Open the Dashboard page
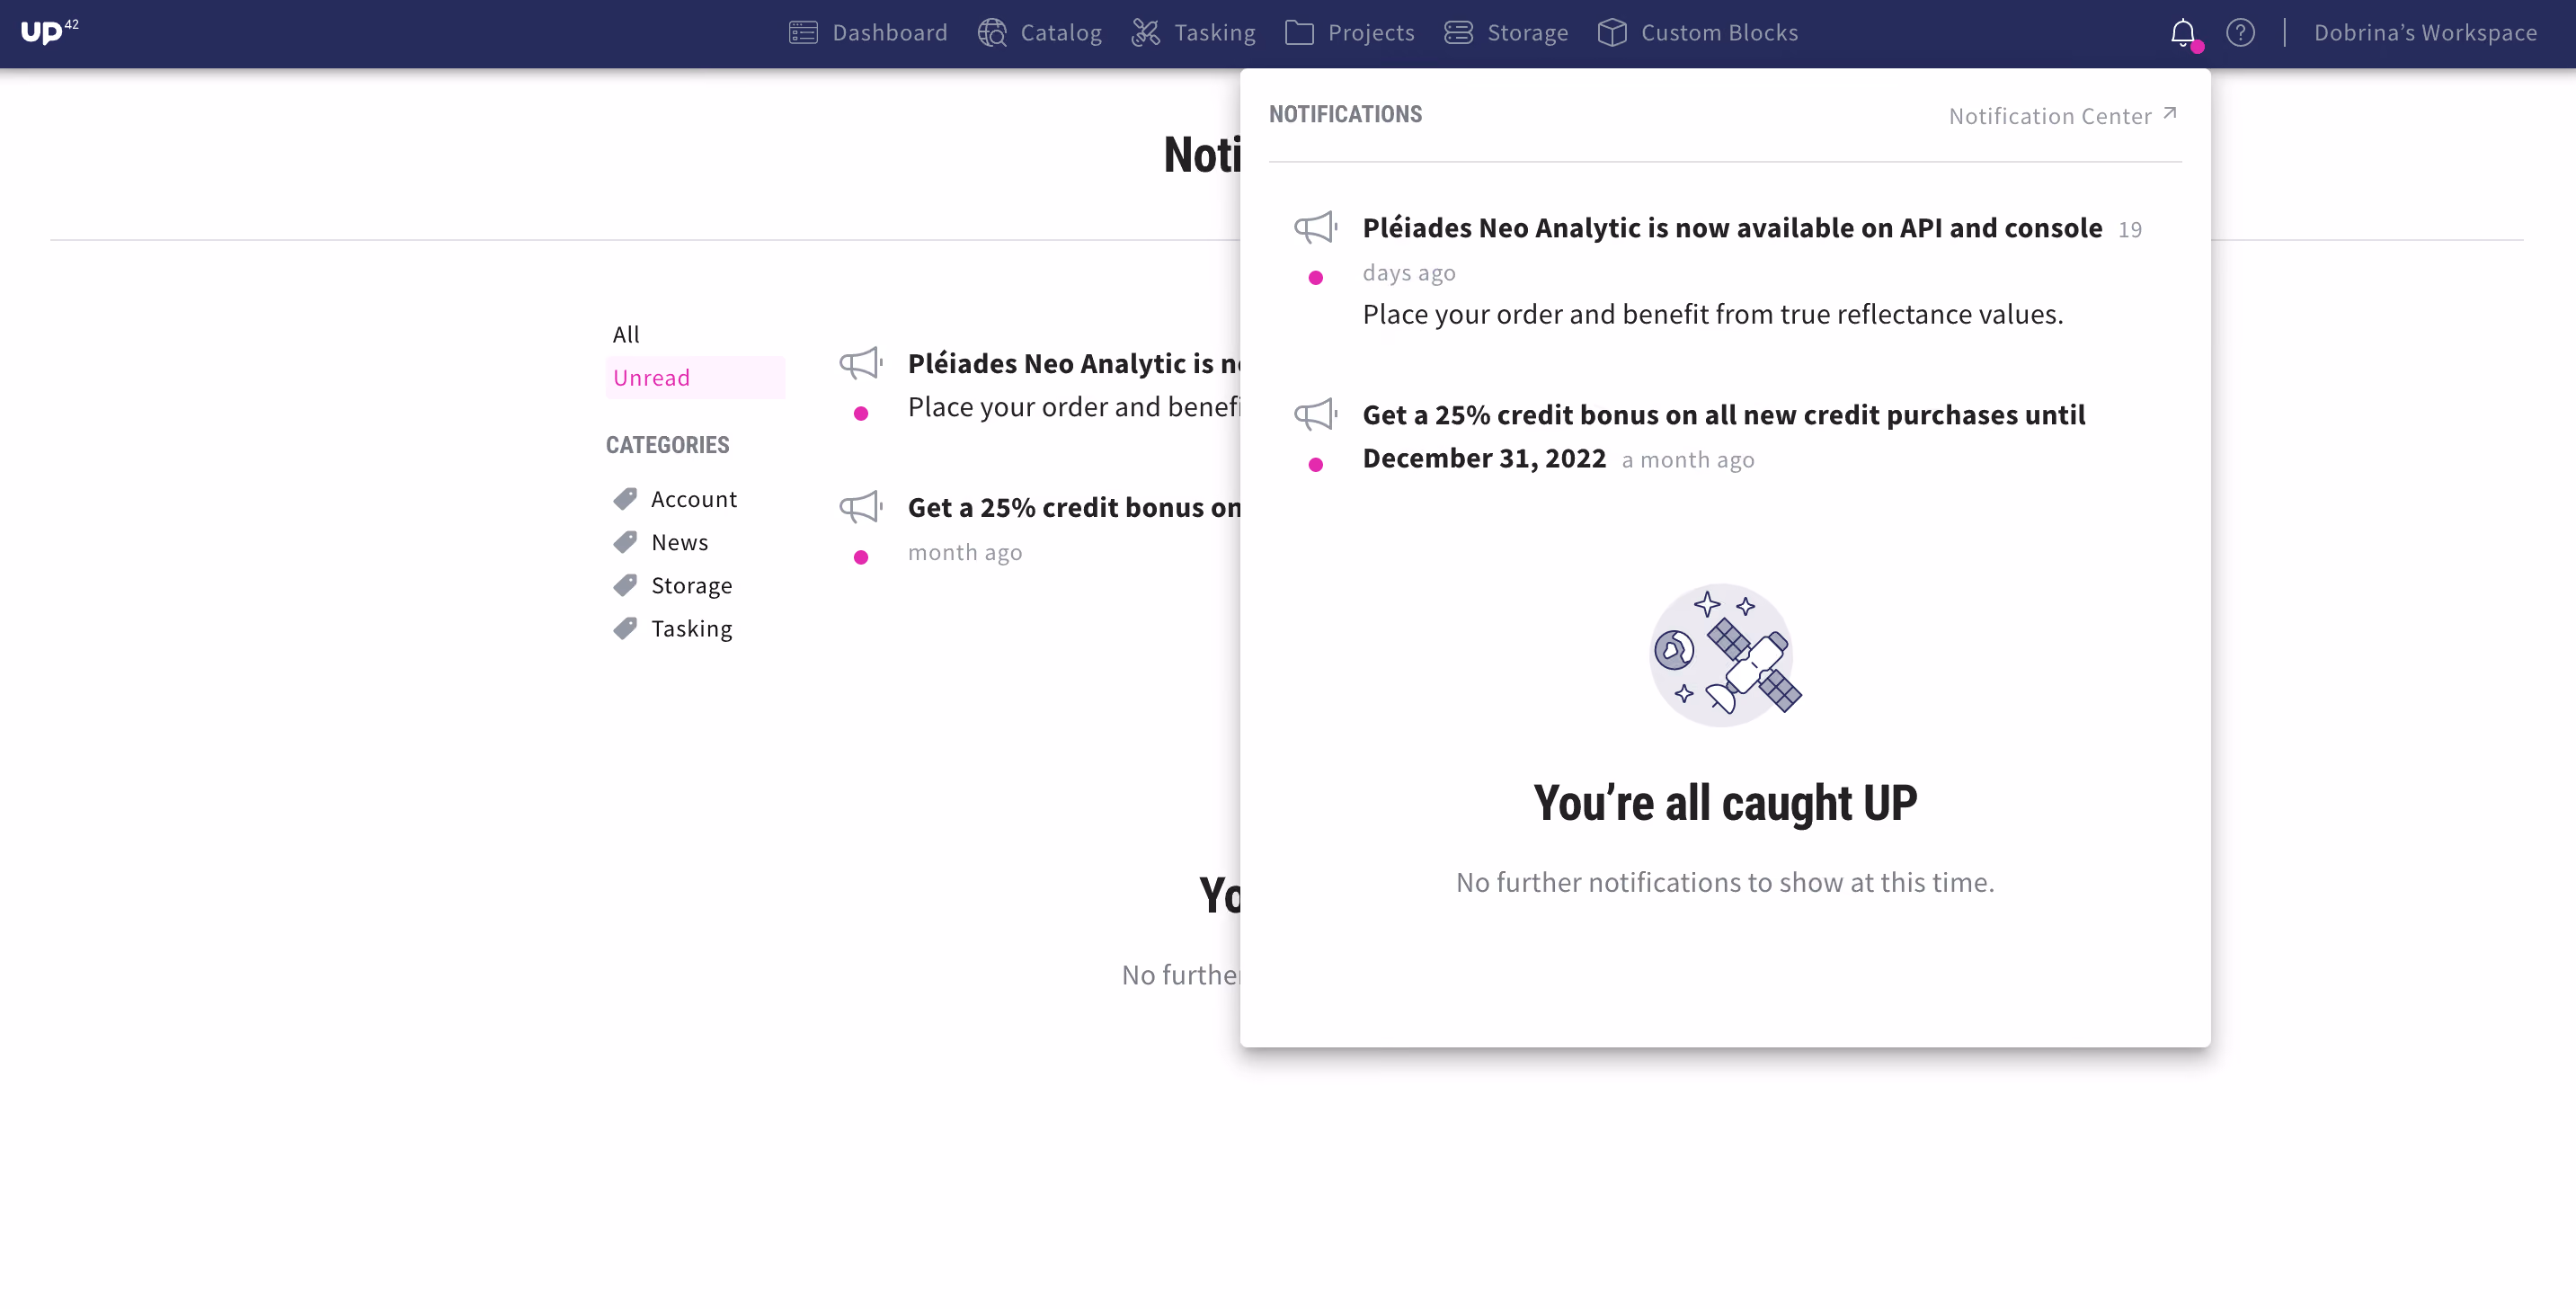Viewport: 2576px width, 1309px height. coord(868,33)
